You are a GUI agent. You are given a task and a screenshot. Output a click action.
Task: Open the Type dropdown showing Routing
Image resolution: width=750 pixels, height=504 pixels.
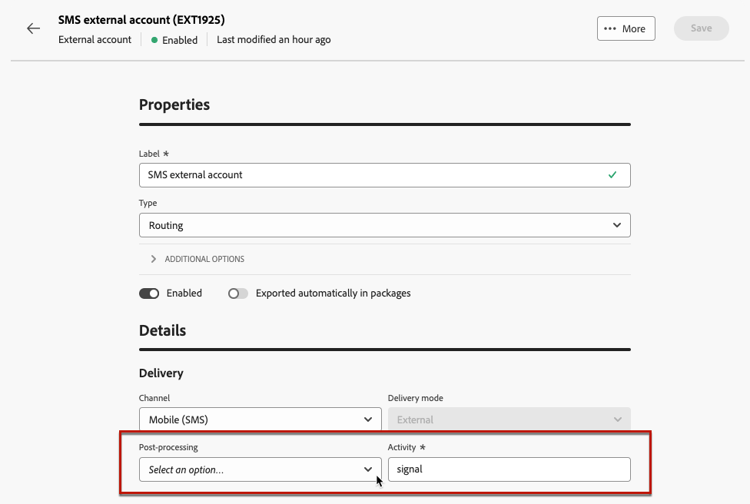384,226
